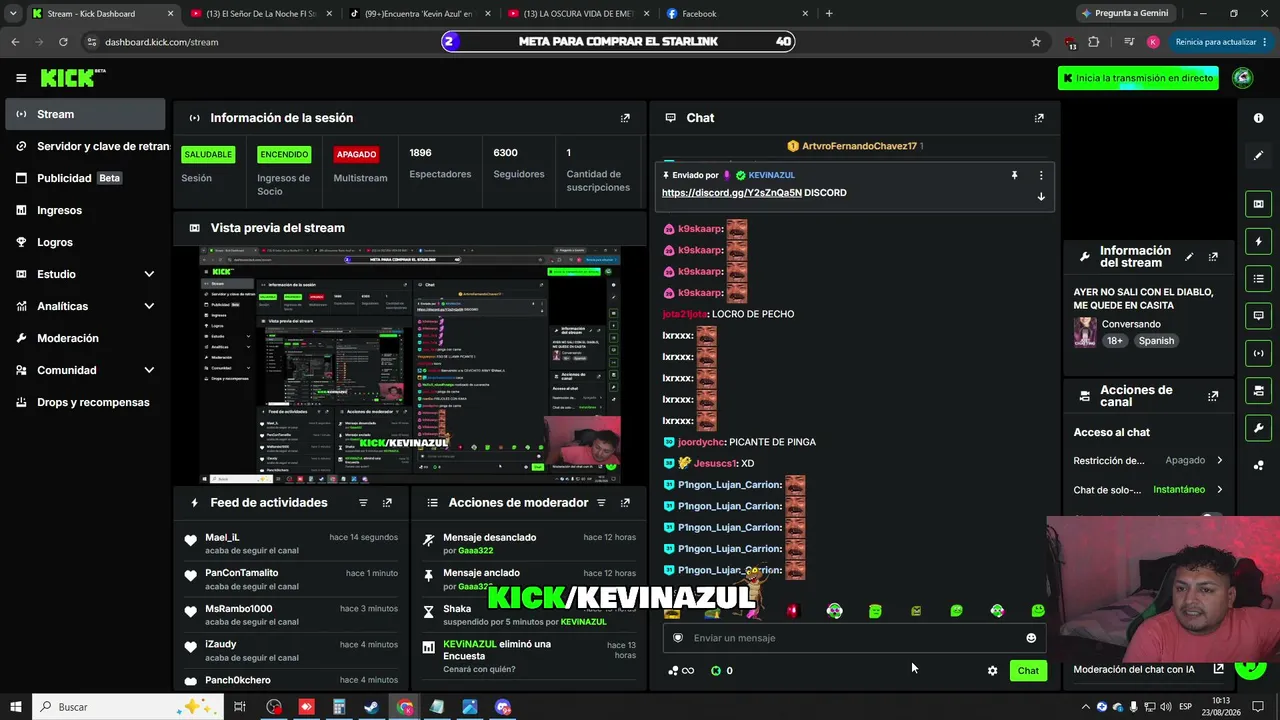This screenshot has height=720, width=1280.
Task: Bookmark this page with the star icon
Action: click(x=1036, y=42)
